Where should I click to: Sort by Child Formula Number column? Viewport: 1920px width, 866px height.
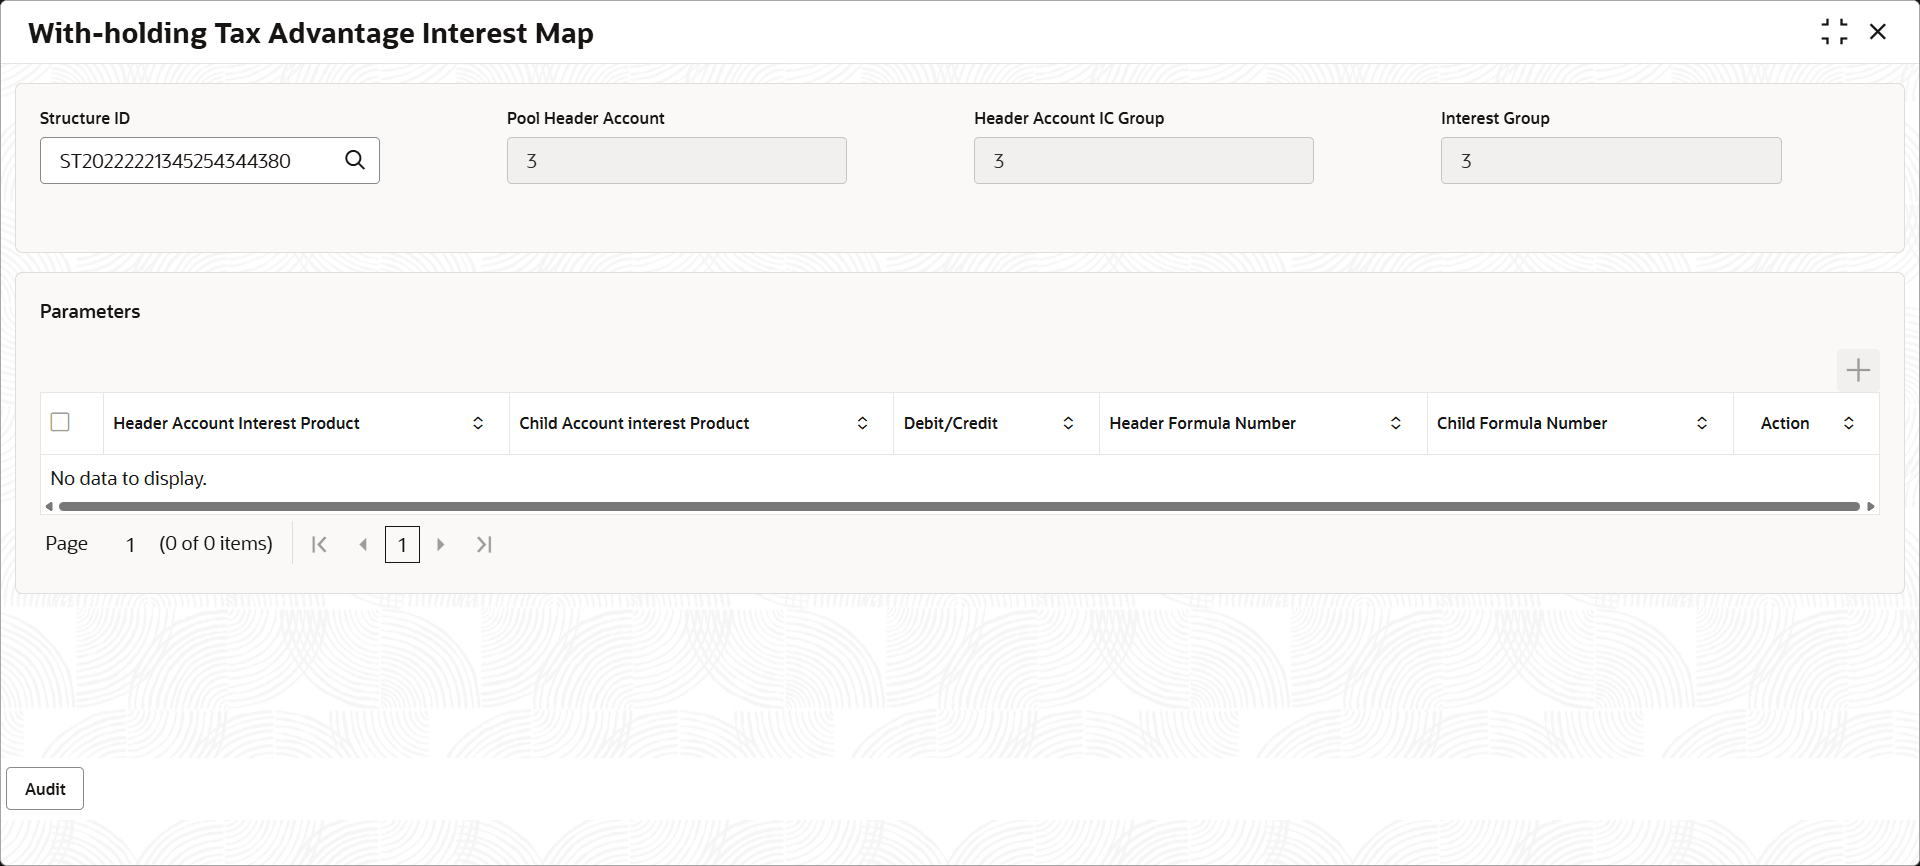(1702, 423)
